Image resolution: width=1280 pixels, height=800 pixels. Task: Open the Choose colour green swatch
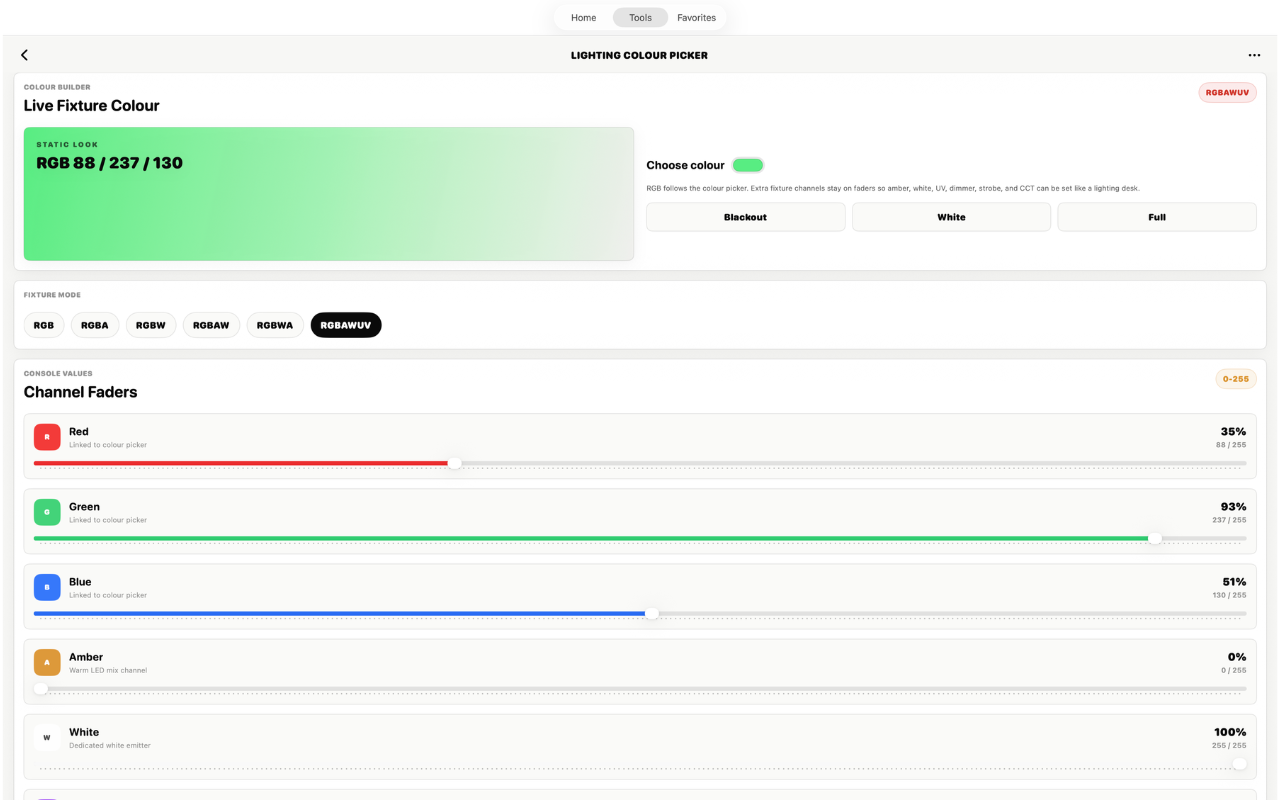coord(748,165)
